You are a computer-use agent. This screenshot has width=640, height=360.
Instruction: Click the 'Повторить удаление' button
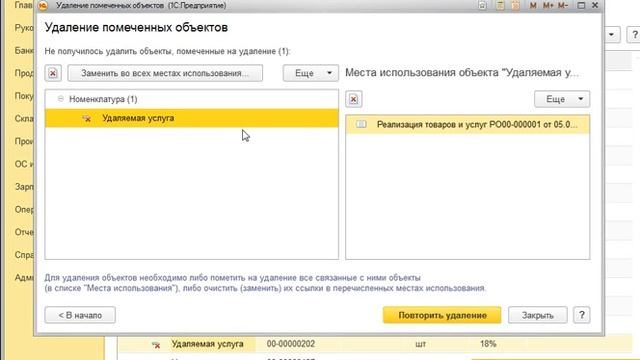pyautogui.click(x=442, y=315)
